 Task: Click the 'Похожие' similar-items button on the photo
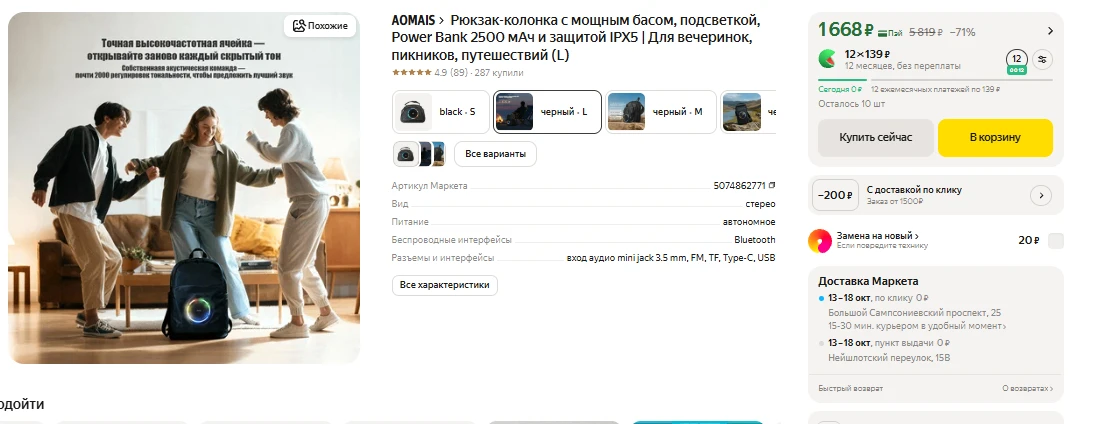click(320, 26)
